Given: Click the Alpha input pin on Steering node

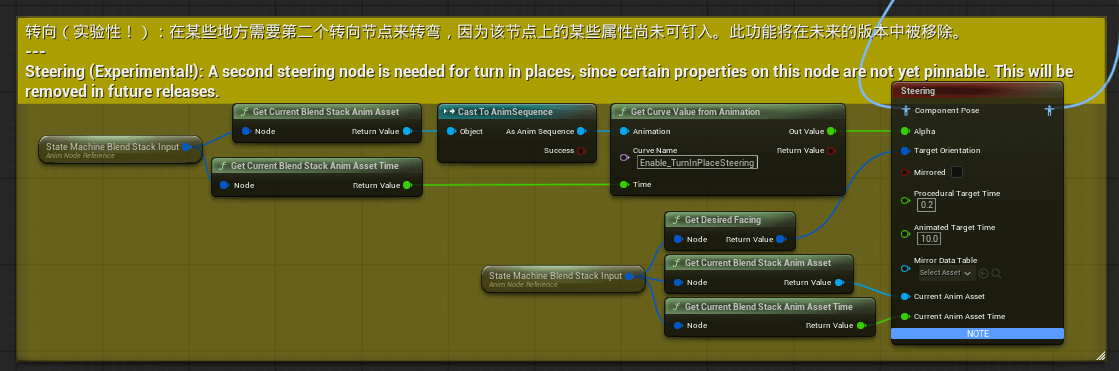Looking at the screenshot, I should pos(906,131).
